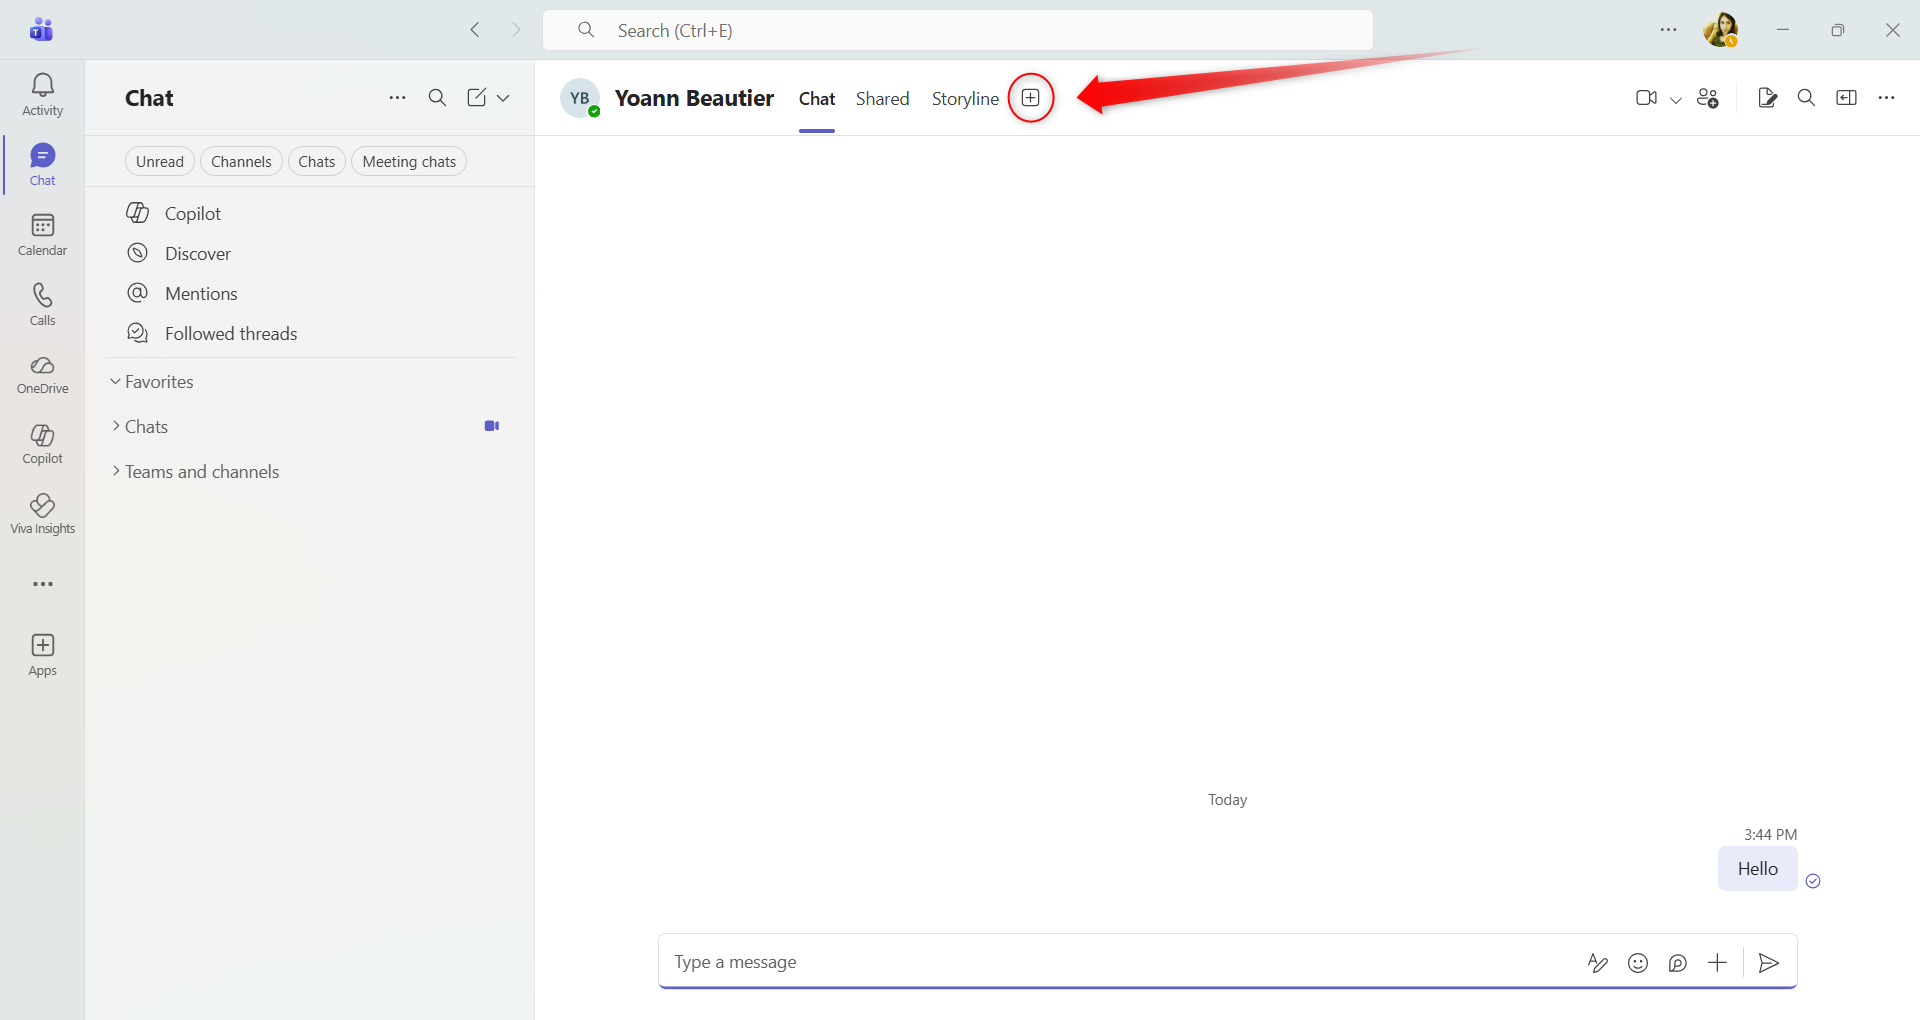Add a tab to this chat
Screen dimensions: 1920x1020
point(1031,98)
